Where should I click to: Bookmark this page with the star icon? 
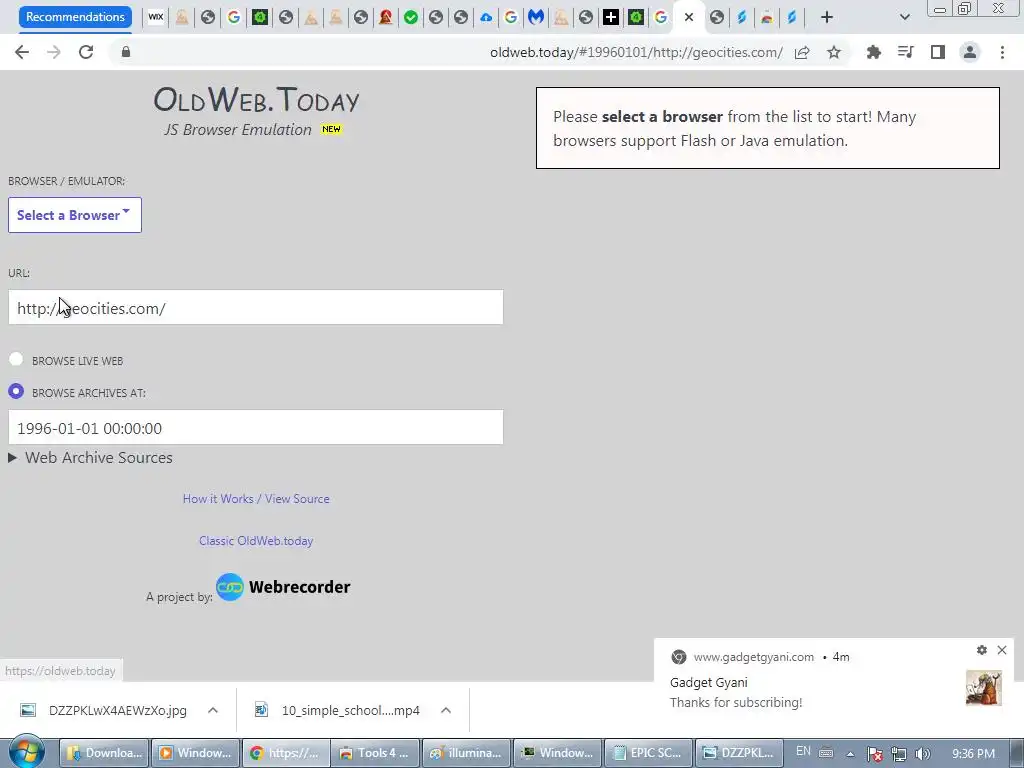coord(834,52)
